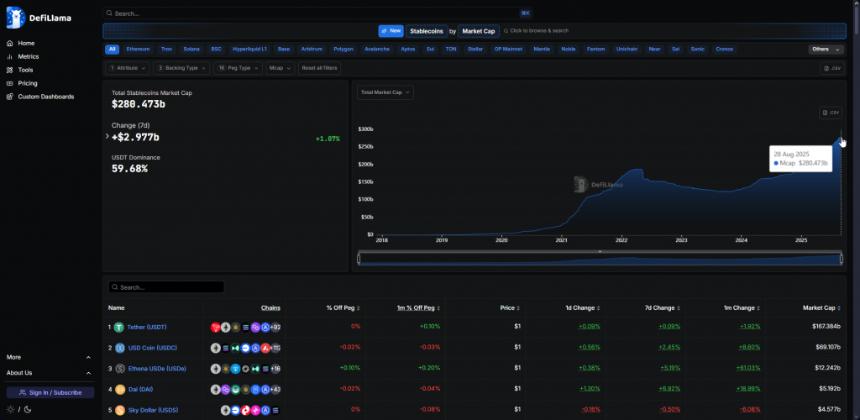
Task: Open Home via its house icon
Action: pyautogui.click(x=10, y=43)
